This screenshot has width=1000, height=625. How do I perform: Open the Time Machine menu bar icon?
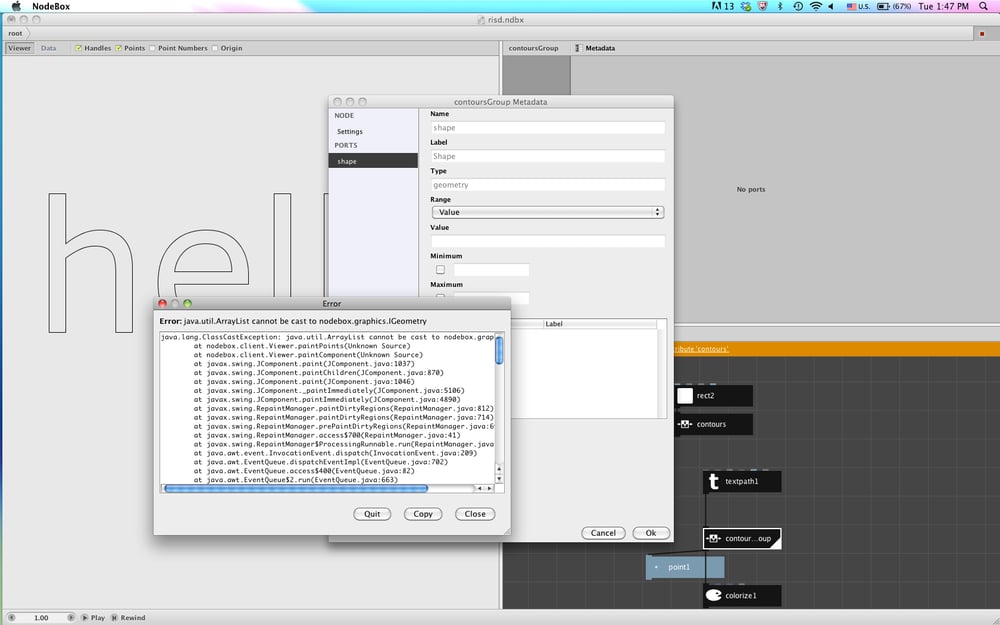point(798,6)
